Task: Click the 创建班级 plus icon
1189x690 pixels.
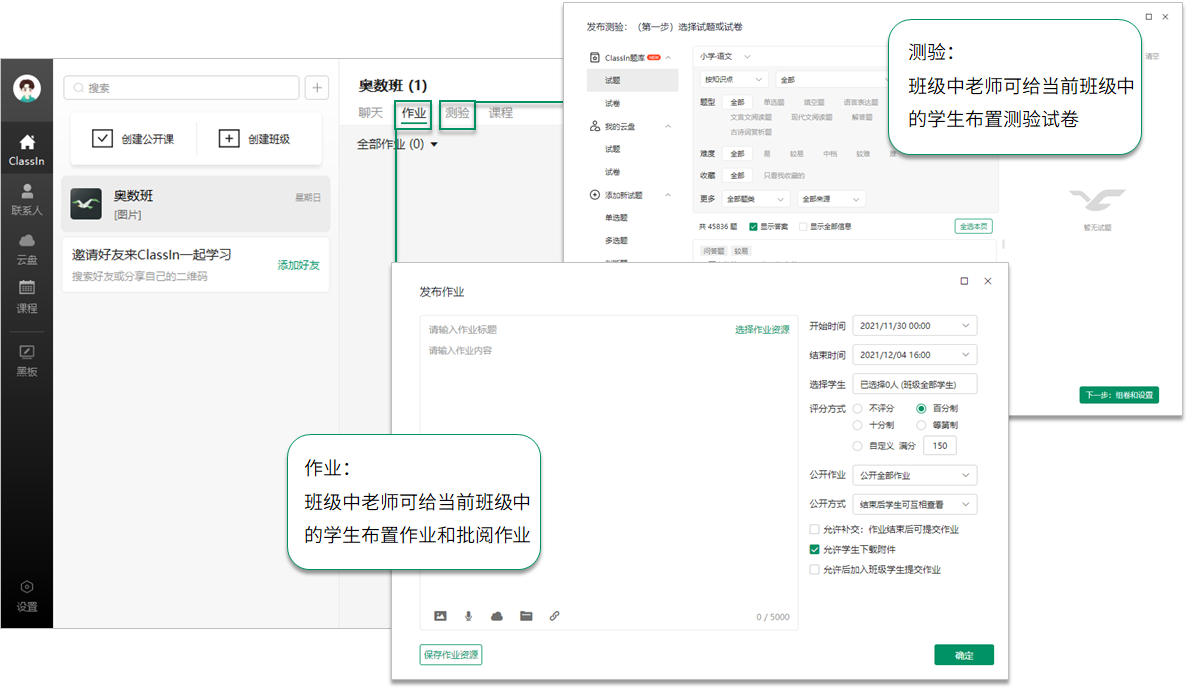Action: pyautogui.click(x=229, y=138)
